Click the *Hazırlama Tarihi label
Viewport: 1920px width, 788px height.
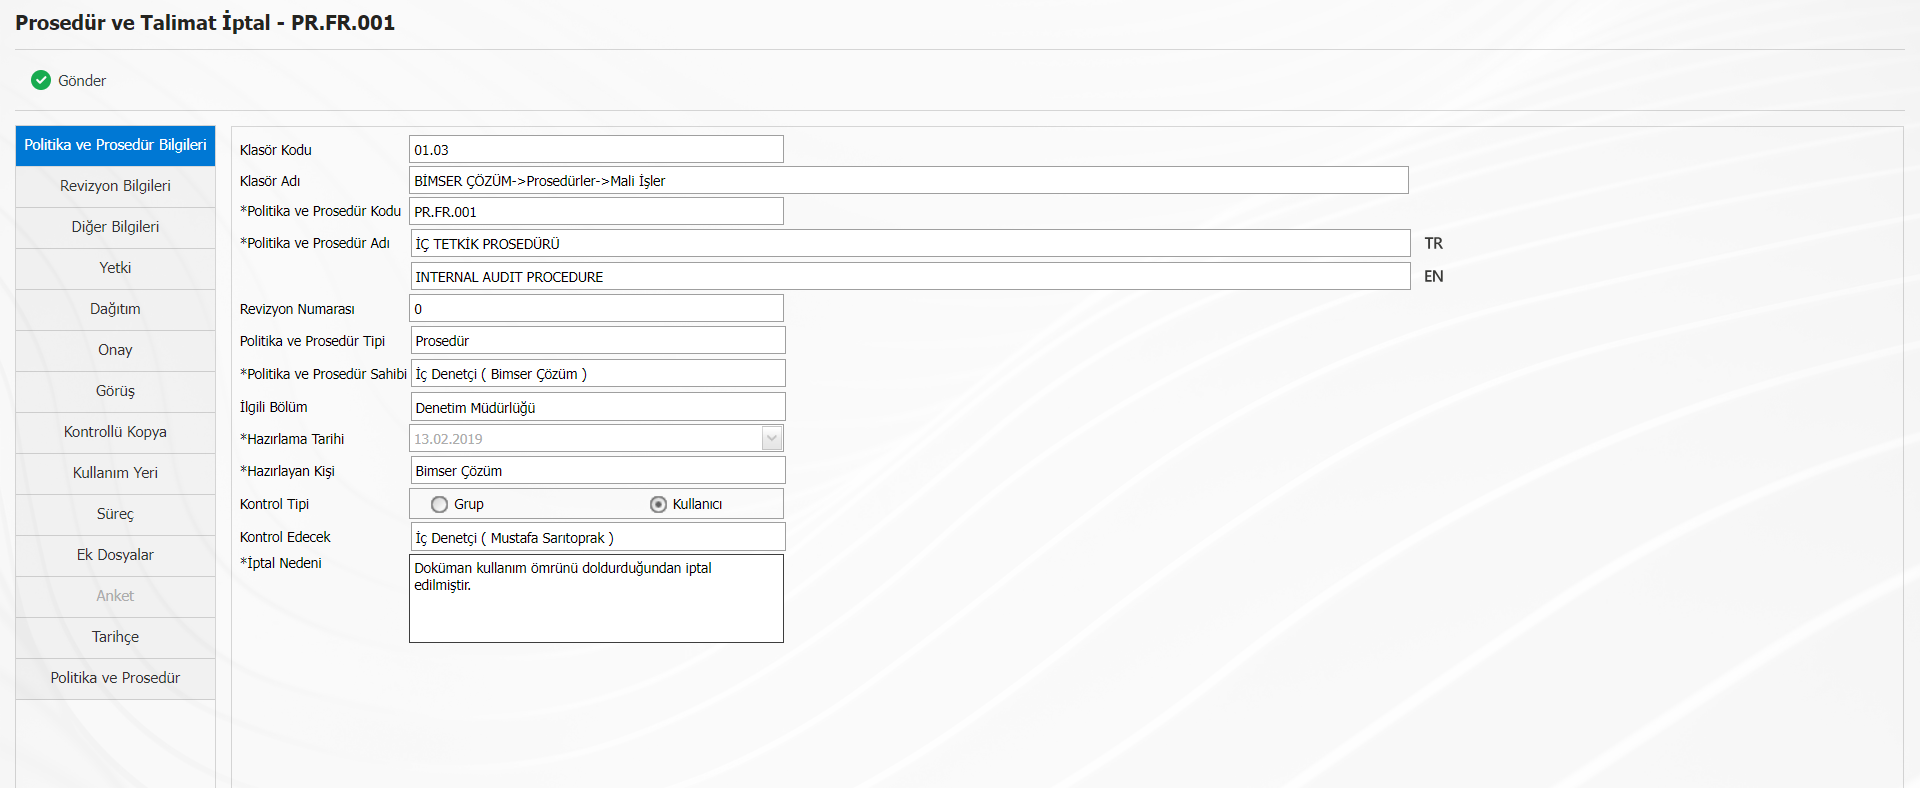[x=291, y=439]
